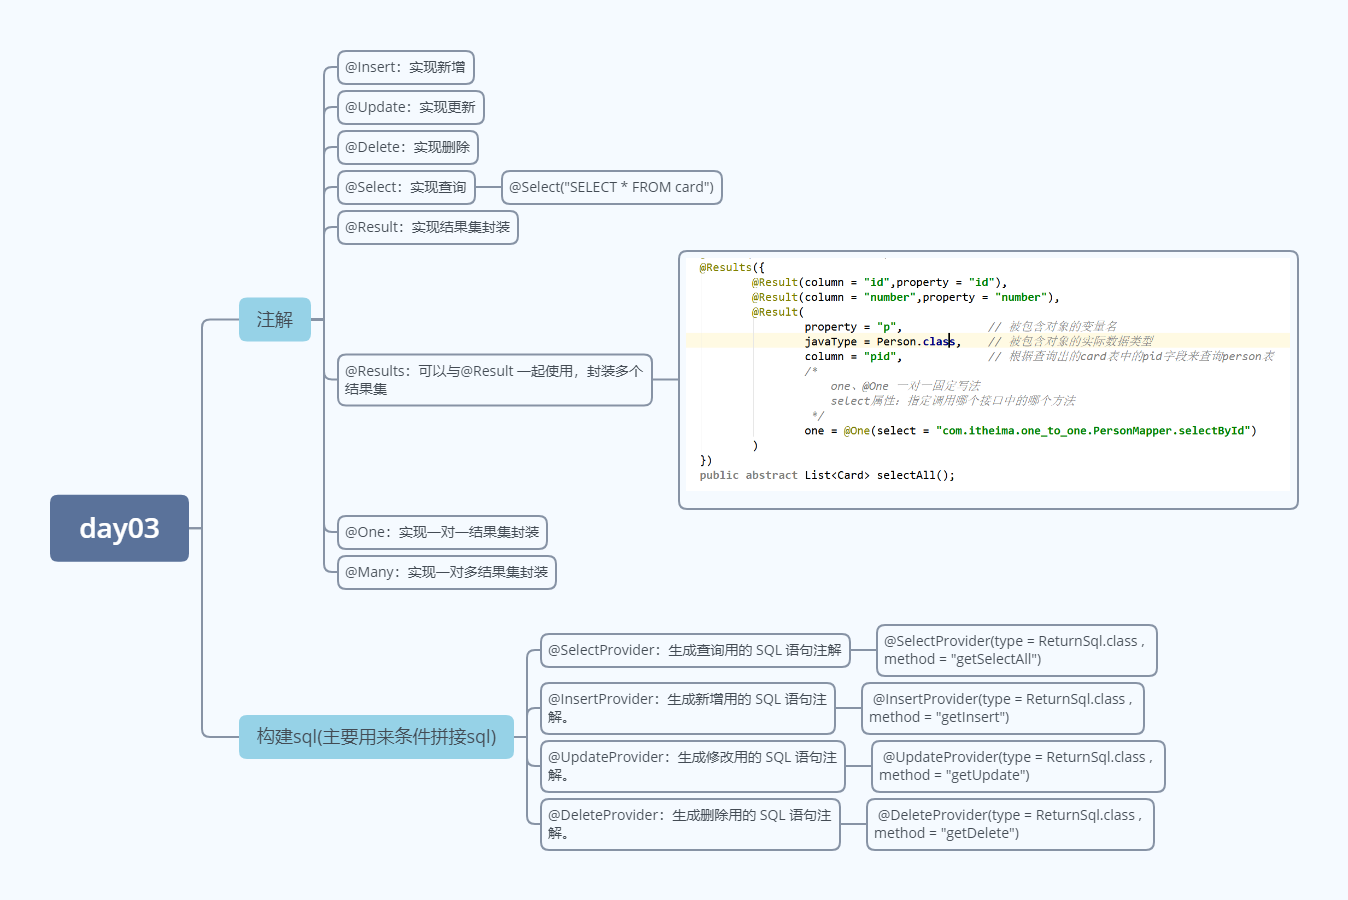This screenshot has width=1348, height=900.
Task: Select the @Results 封装多个结果集 node
Action: coord(494,380)
